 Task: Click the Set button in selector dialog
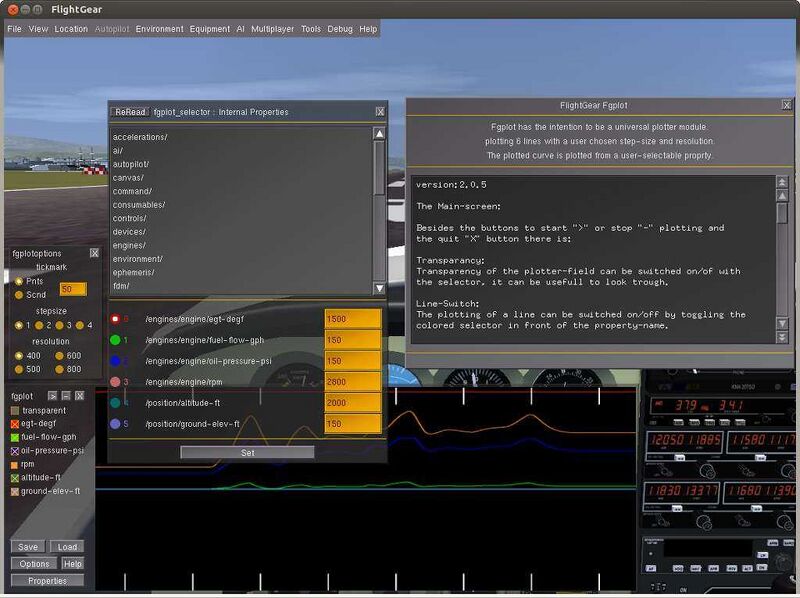click(x=247, y=453)
